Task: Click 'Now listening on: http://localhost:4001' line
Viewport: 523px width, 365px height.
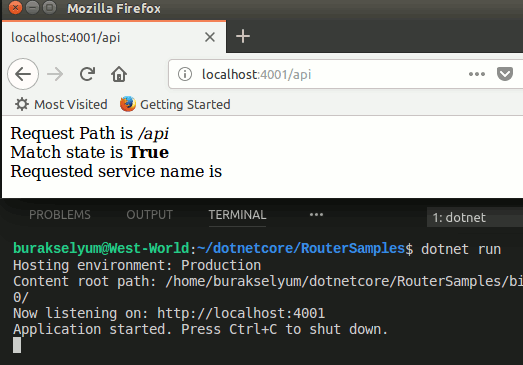Action: [169, 313]
